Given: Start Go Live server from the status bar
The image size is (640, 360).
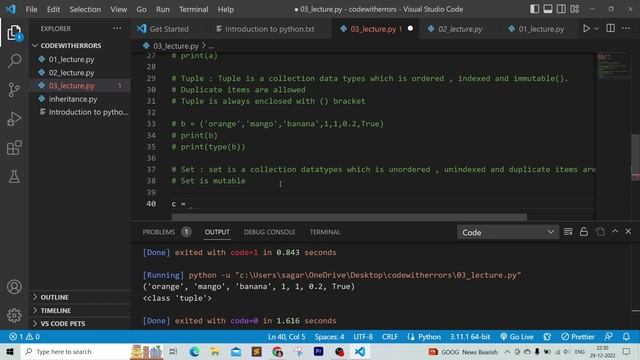Looking at the screenshot, I should click(x=517, y=337).
